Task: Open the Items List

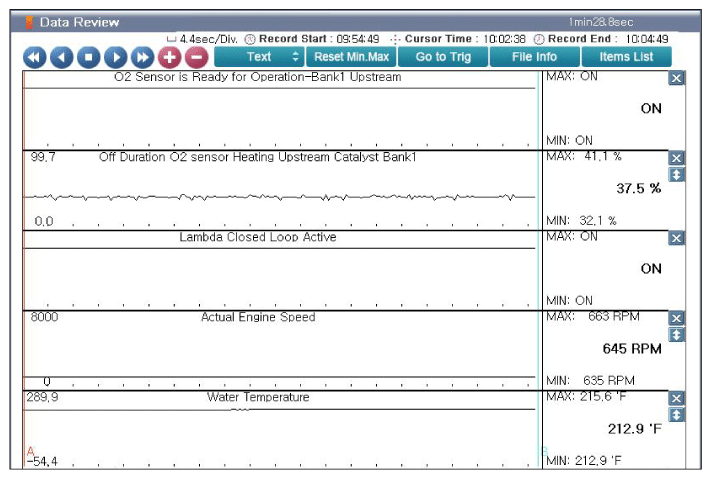Action: [x=627, y=57]
